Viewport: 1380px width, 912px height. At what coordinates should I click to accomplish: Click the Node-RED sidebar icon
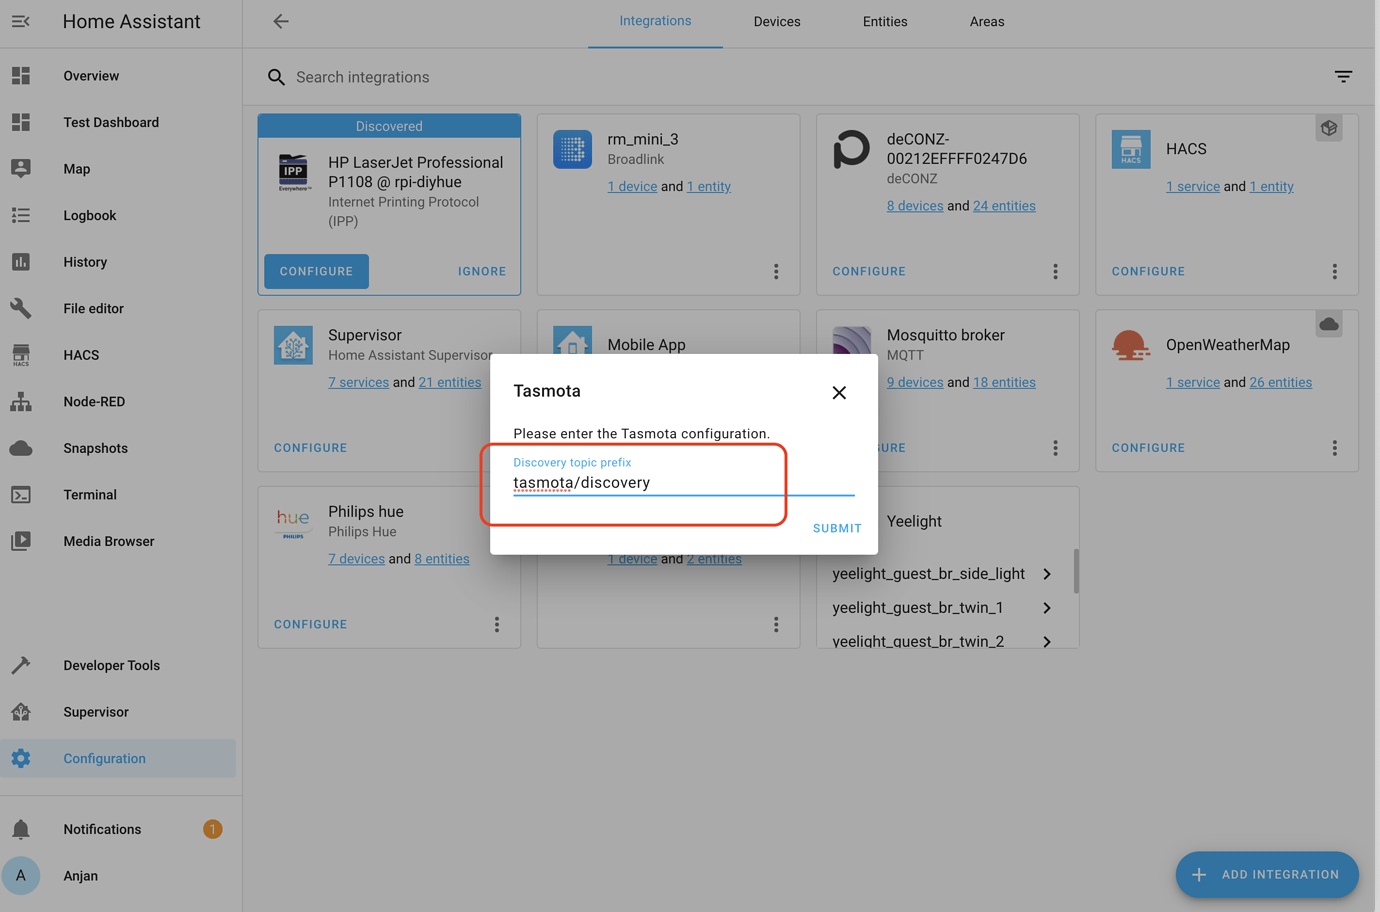[21, 401]
